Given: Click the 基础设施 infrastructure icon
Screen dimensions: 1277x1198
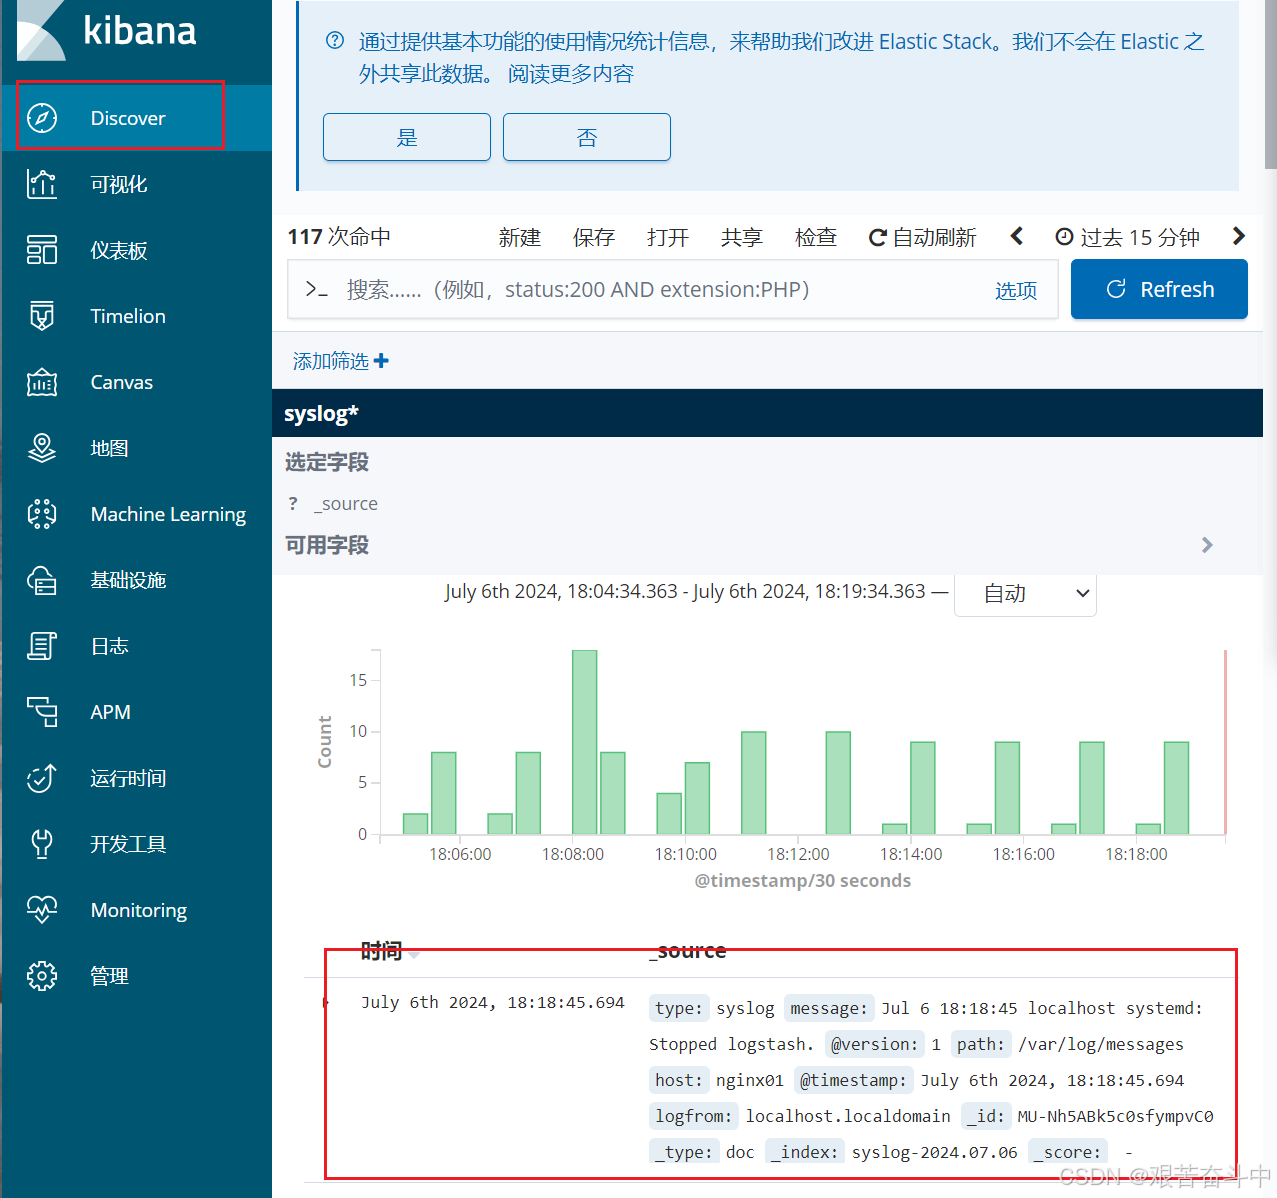Looking at the screenshot, I should pos(42,580).
